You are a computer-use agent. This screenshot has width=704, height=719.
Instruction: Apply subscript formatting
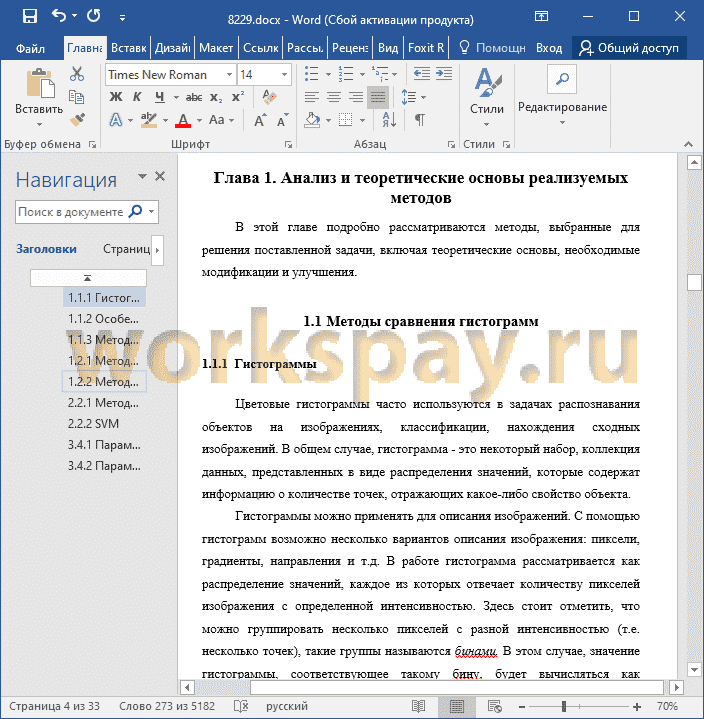[x=216, y=97]
